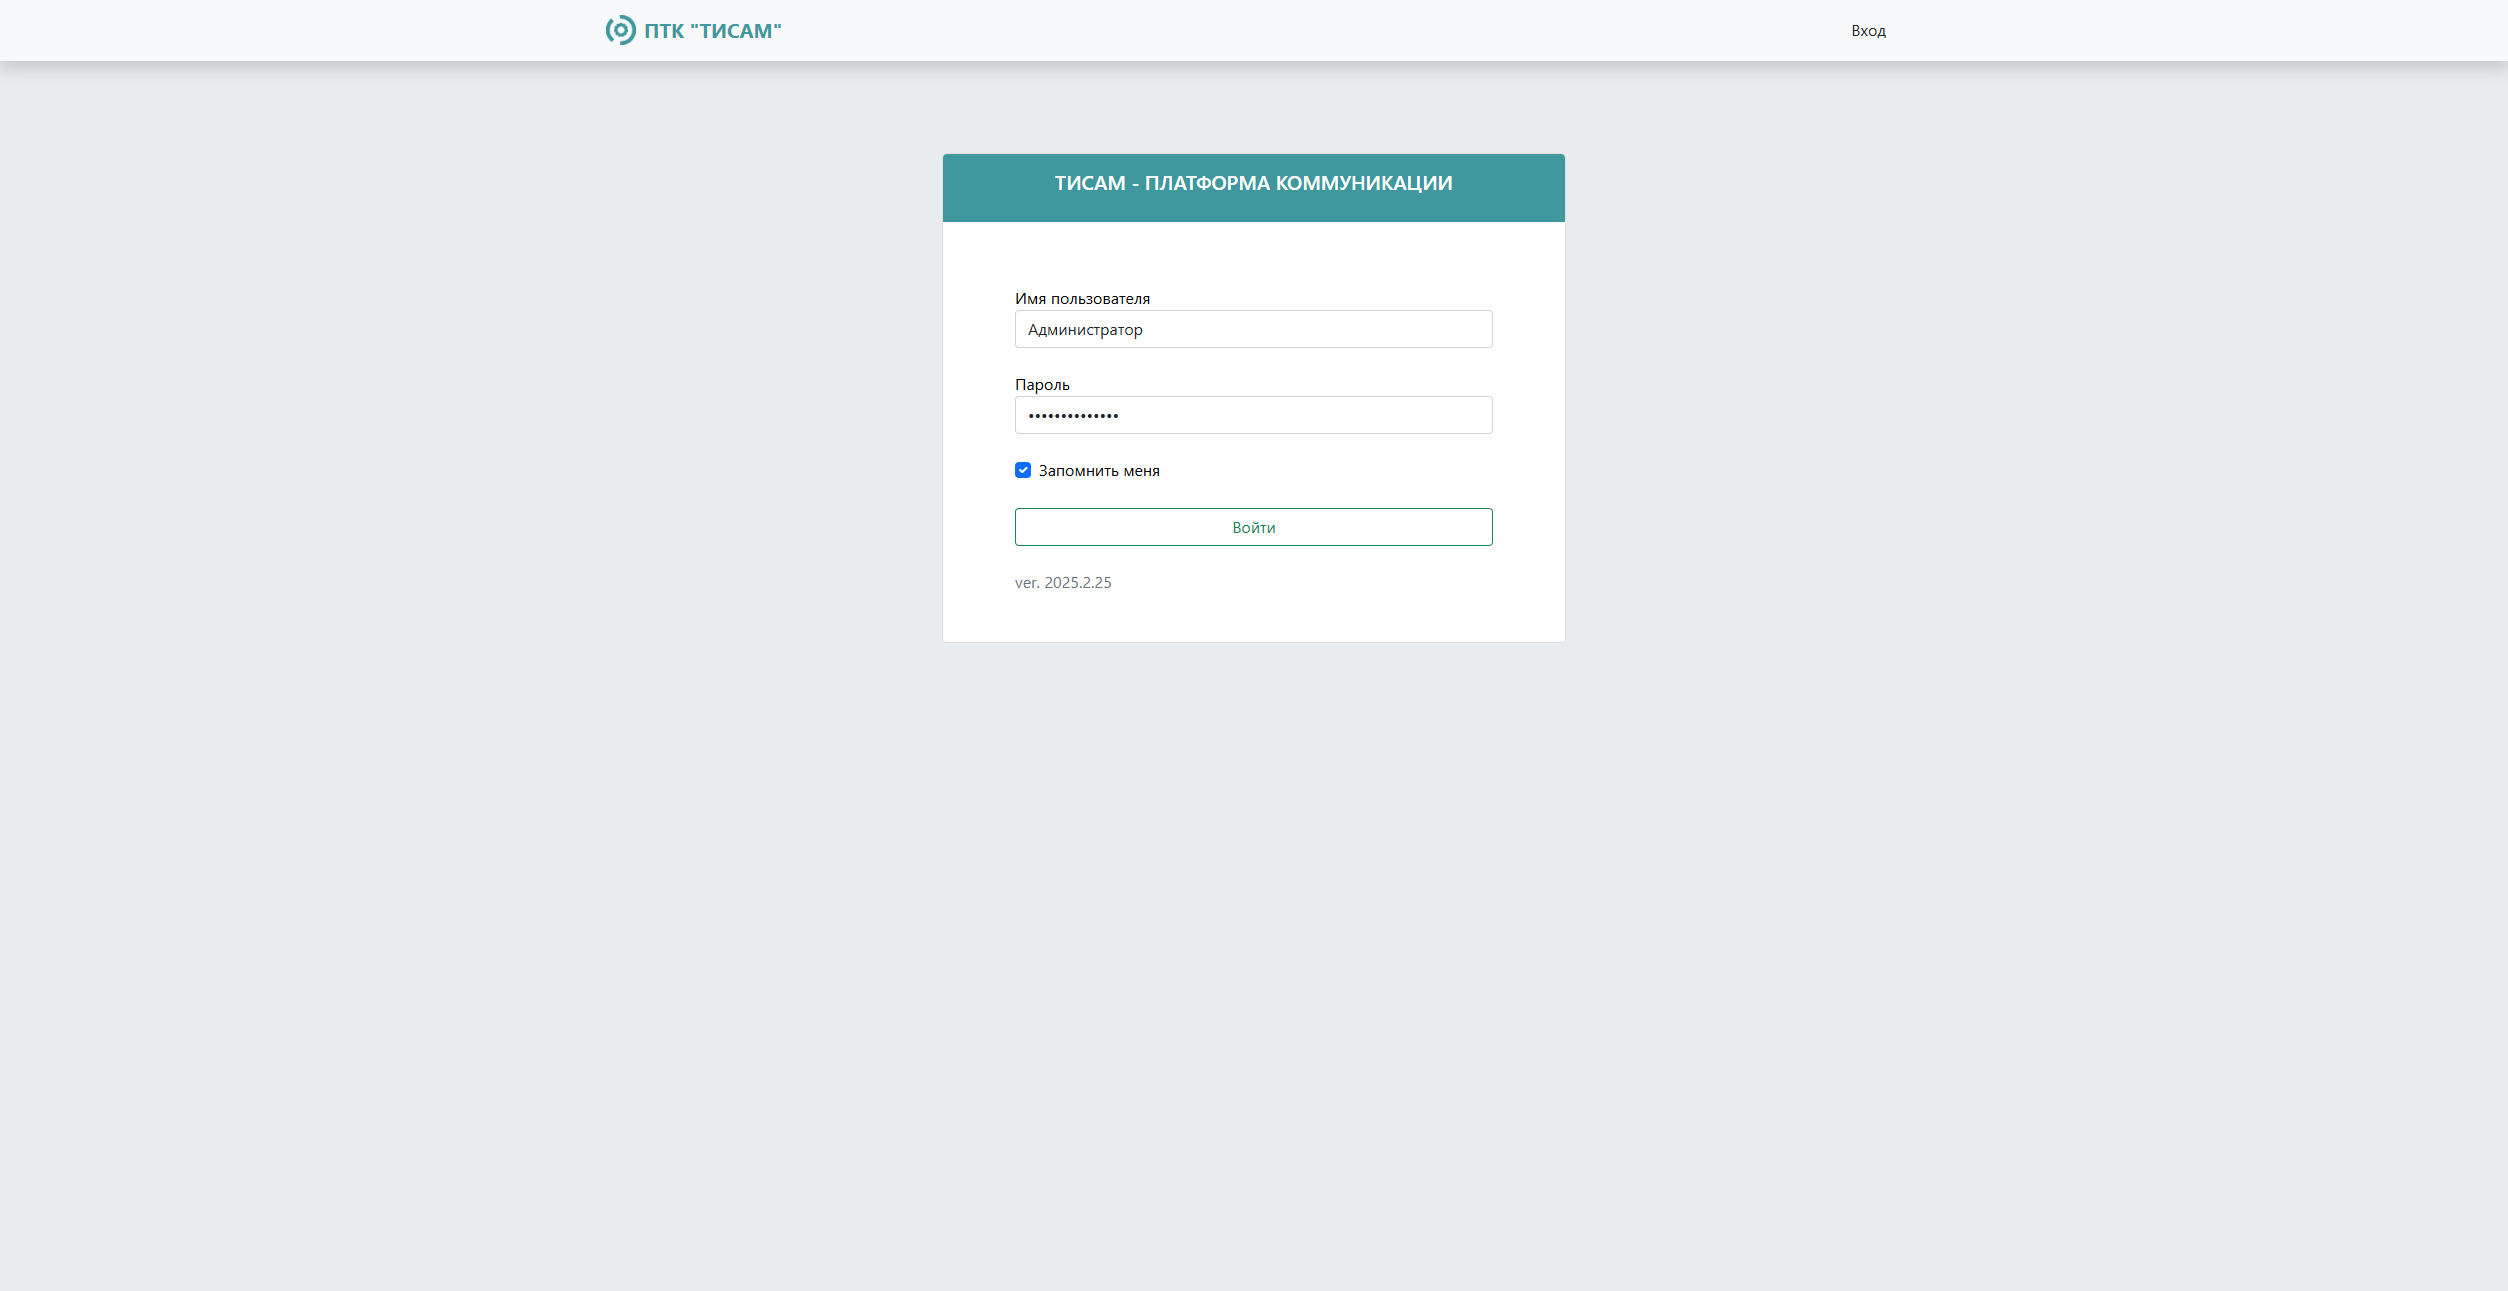Screen dimensions: 2508x1291
Task: Uncheck the Запомнить меня checkbox
Action: point(1023,470)
